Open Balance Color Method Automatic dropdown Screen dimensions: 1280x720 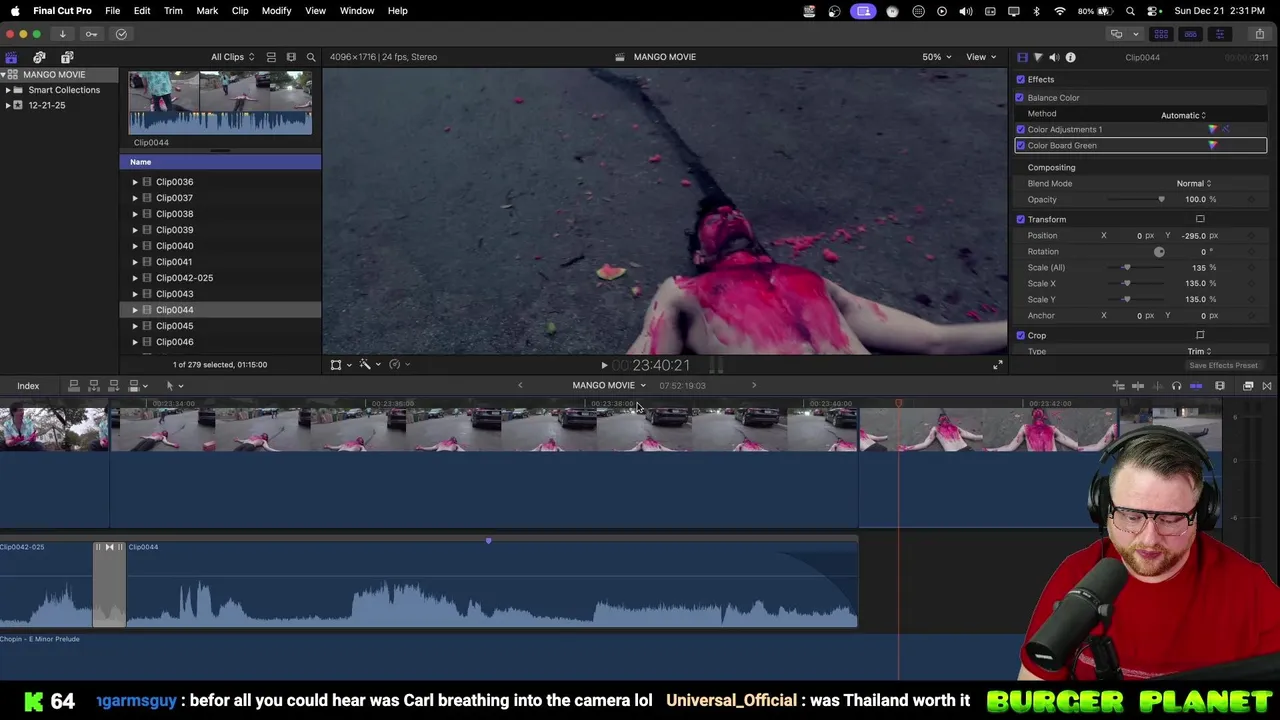(x=1183, y=115)
